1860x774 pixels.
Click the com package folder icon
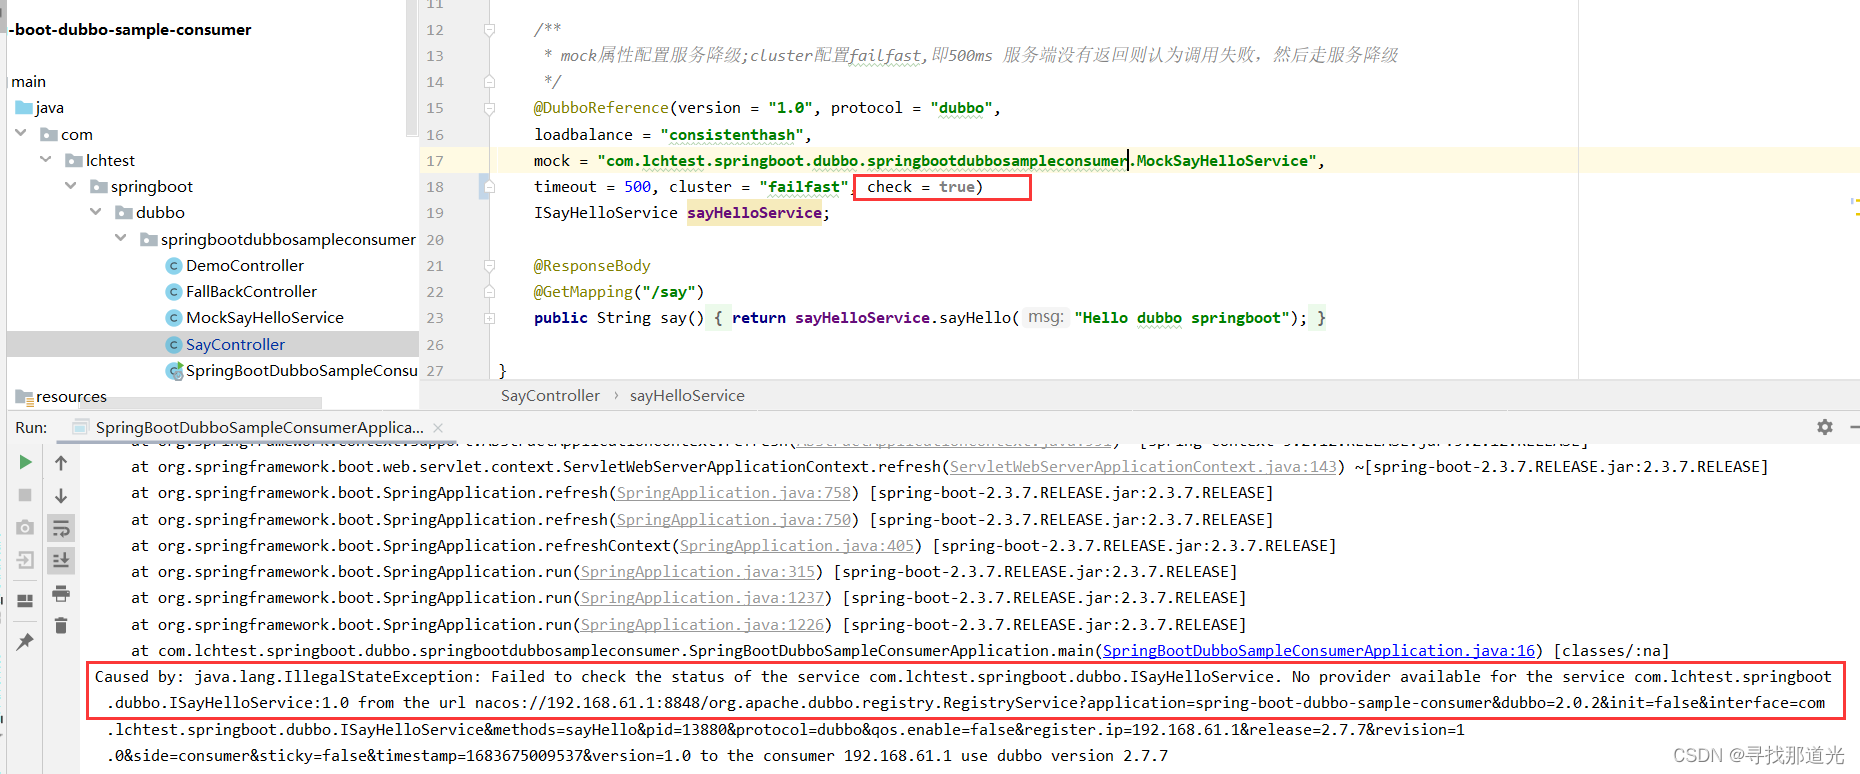(49, 134)
